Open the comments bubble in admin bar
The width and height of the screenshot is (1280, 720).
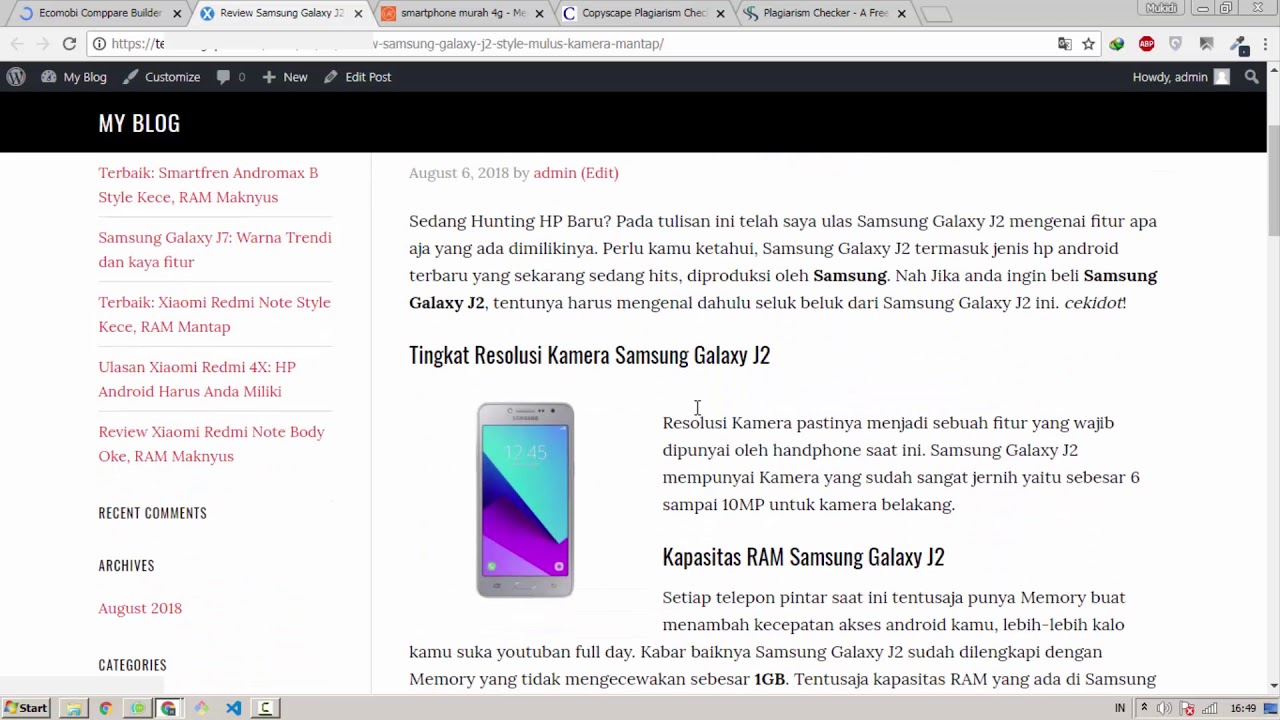pos(230,77)
